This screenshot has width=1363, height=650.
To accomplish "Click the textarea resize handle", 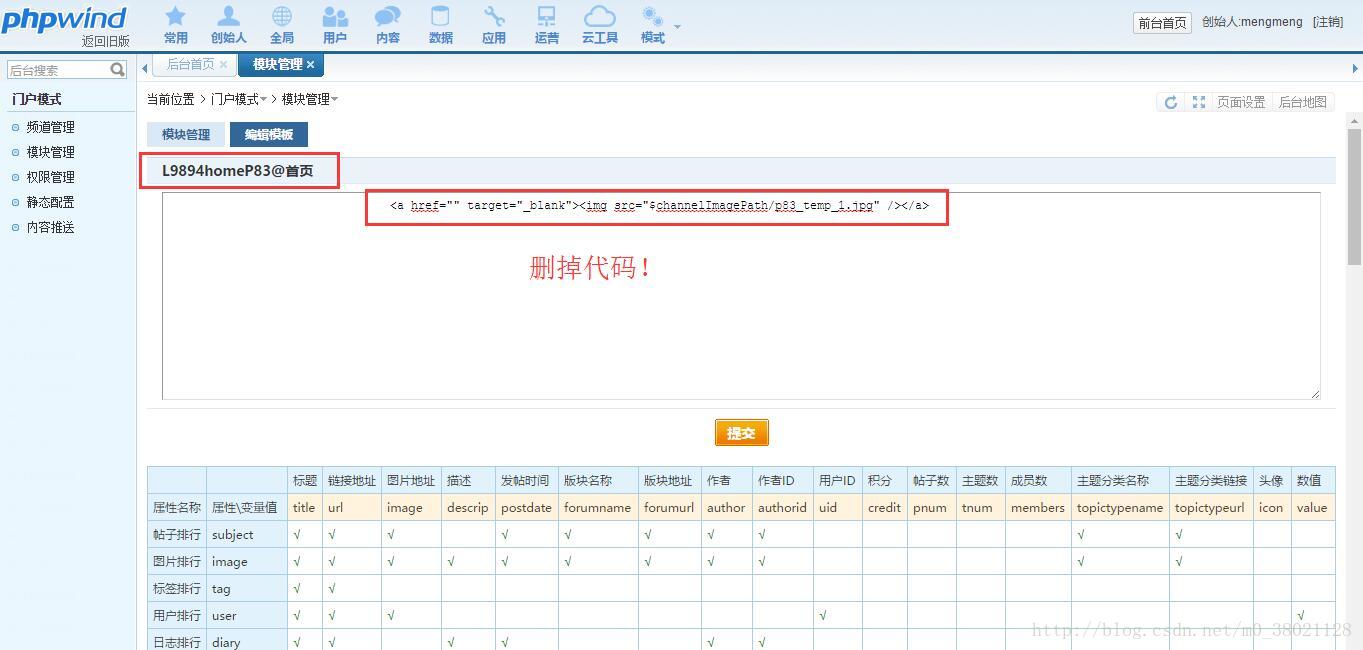I will 1315,394.
